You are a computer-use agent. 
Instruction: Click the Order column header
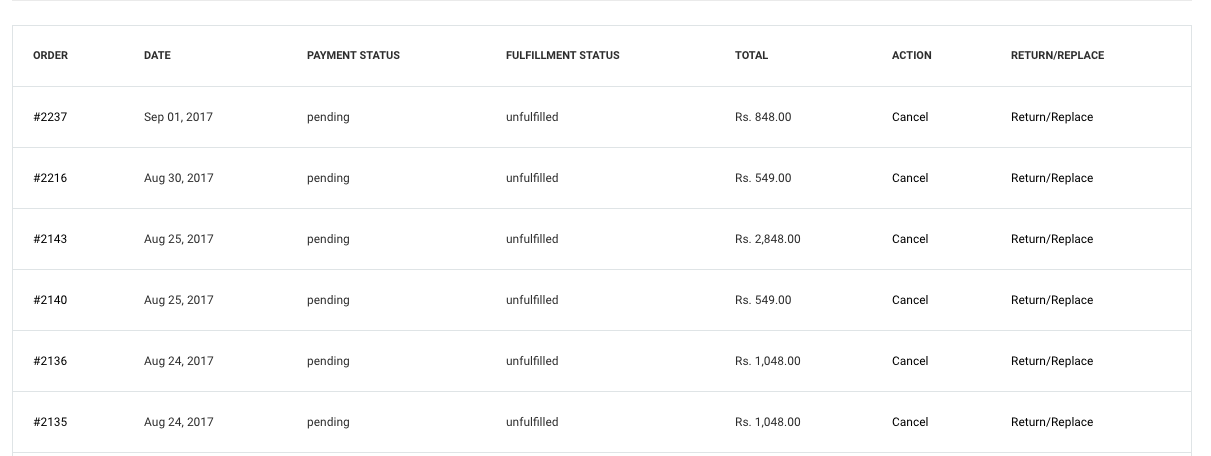click(50, 56)
